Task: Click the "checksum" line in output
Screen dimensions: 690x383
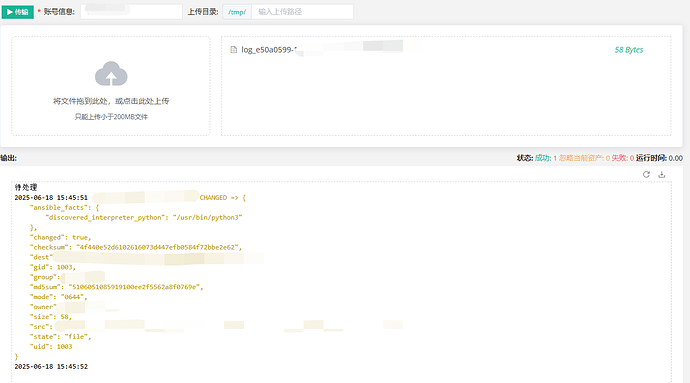Action: tap(136, 247)
